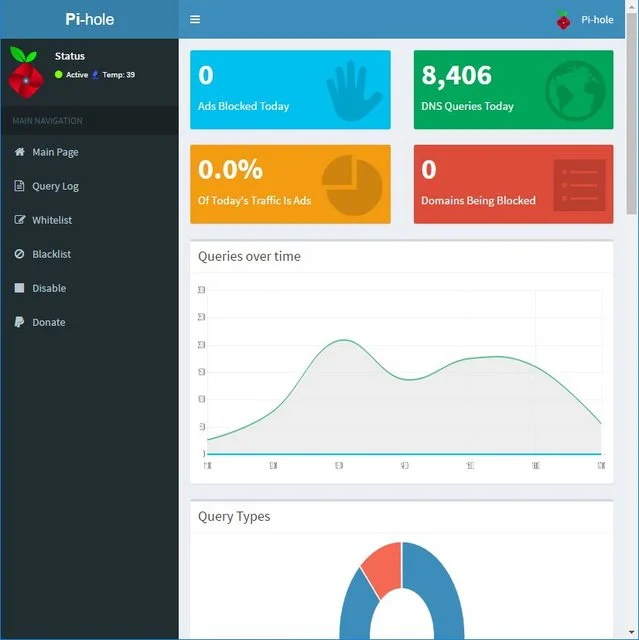The image size is (639, 640).
Task: Click Of Today's Traffic Is Ads label
Action: (x=254, y=200)
